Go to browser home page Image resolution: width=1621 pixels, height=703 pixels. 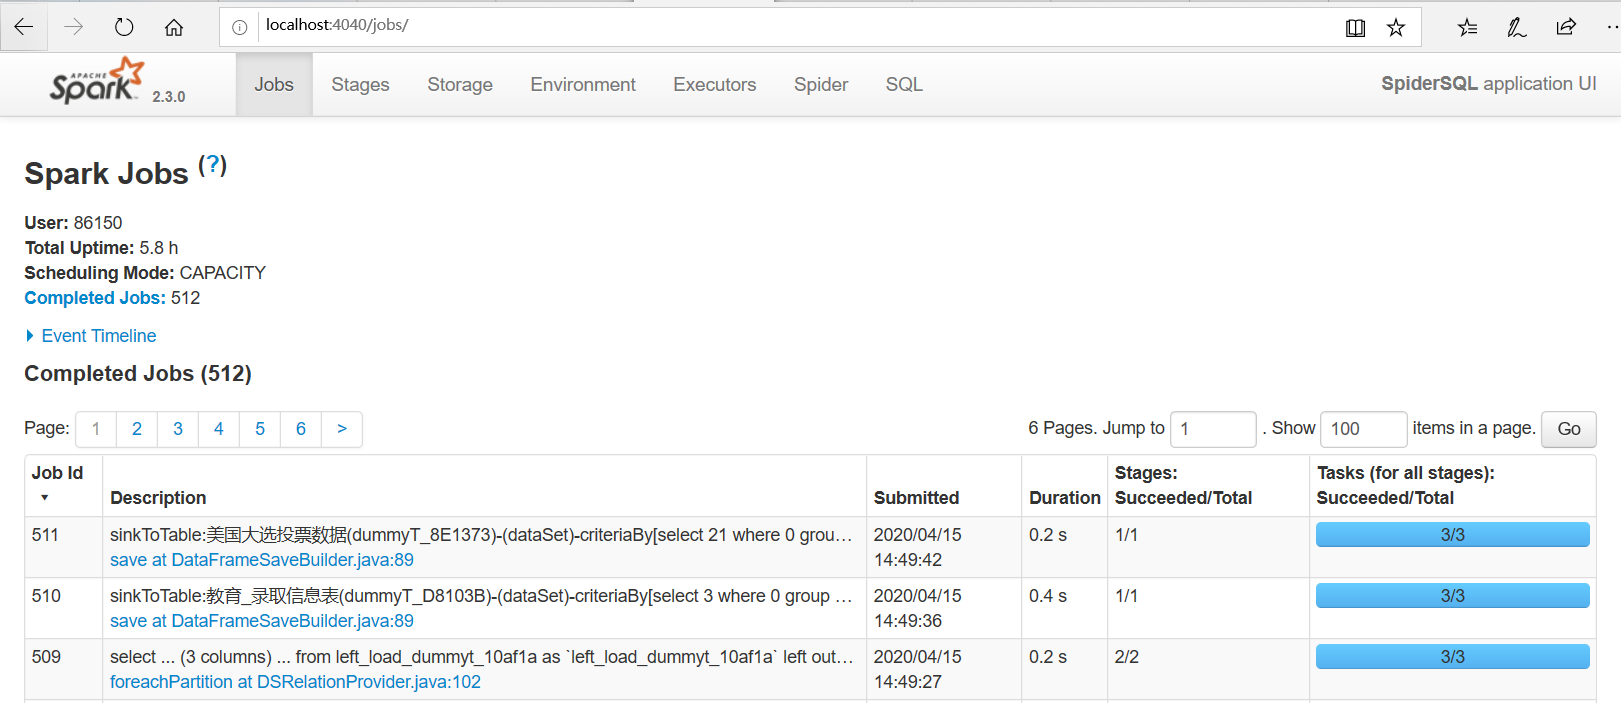174,27
